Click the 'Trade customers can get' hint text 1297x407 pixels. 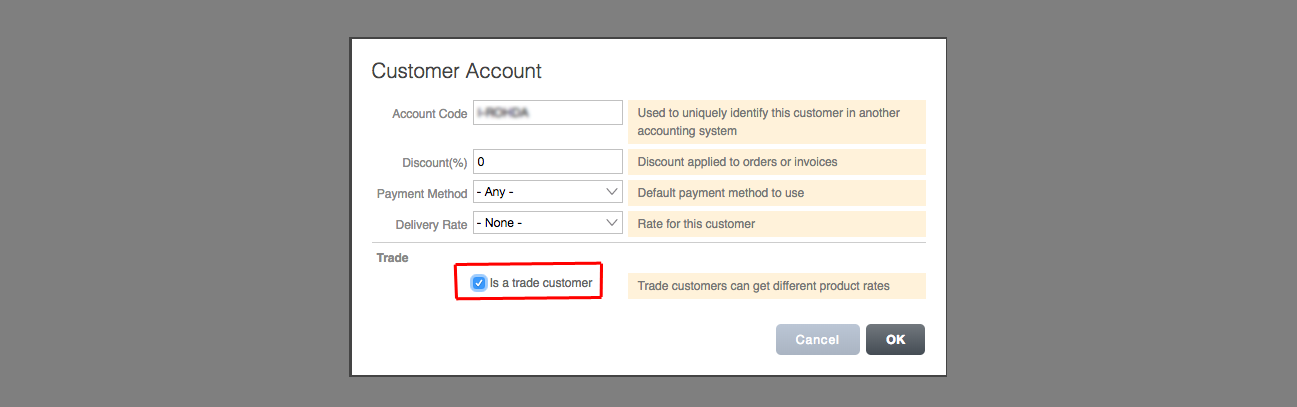763,286
